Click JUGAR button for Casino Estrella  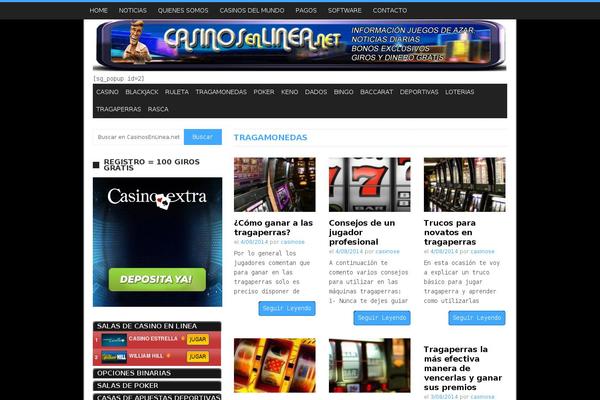tap(198, 340)
